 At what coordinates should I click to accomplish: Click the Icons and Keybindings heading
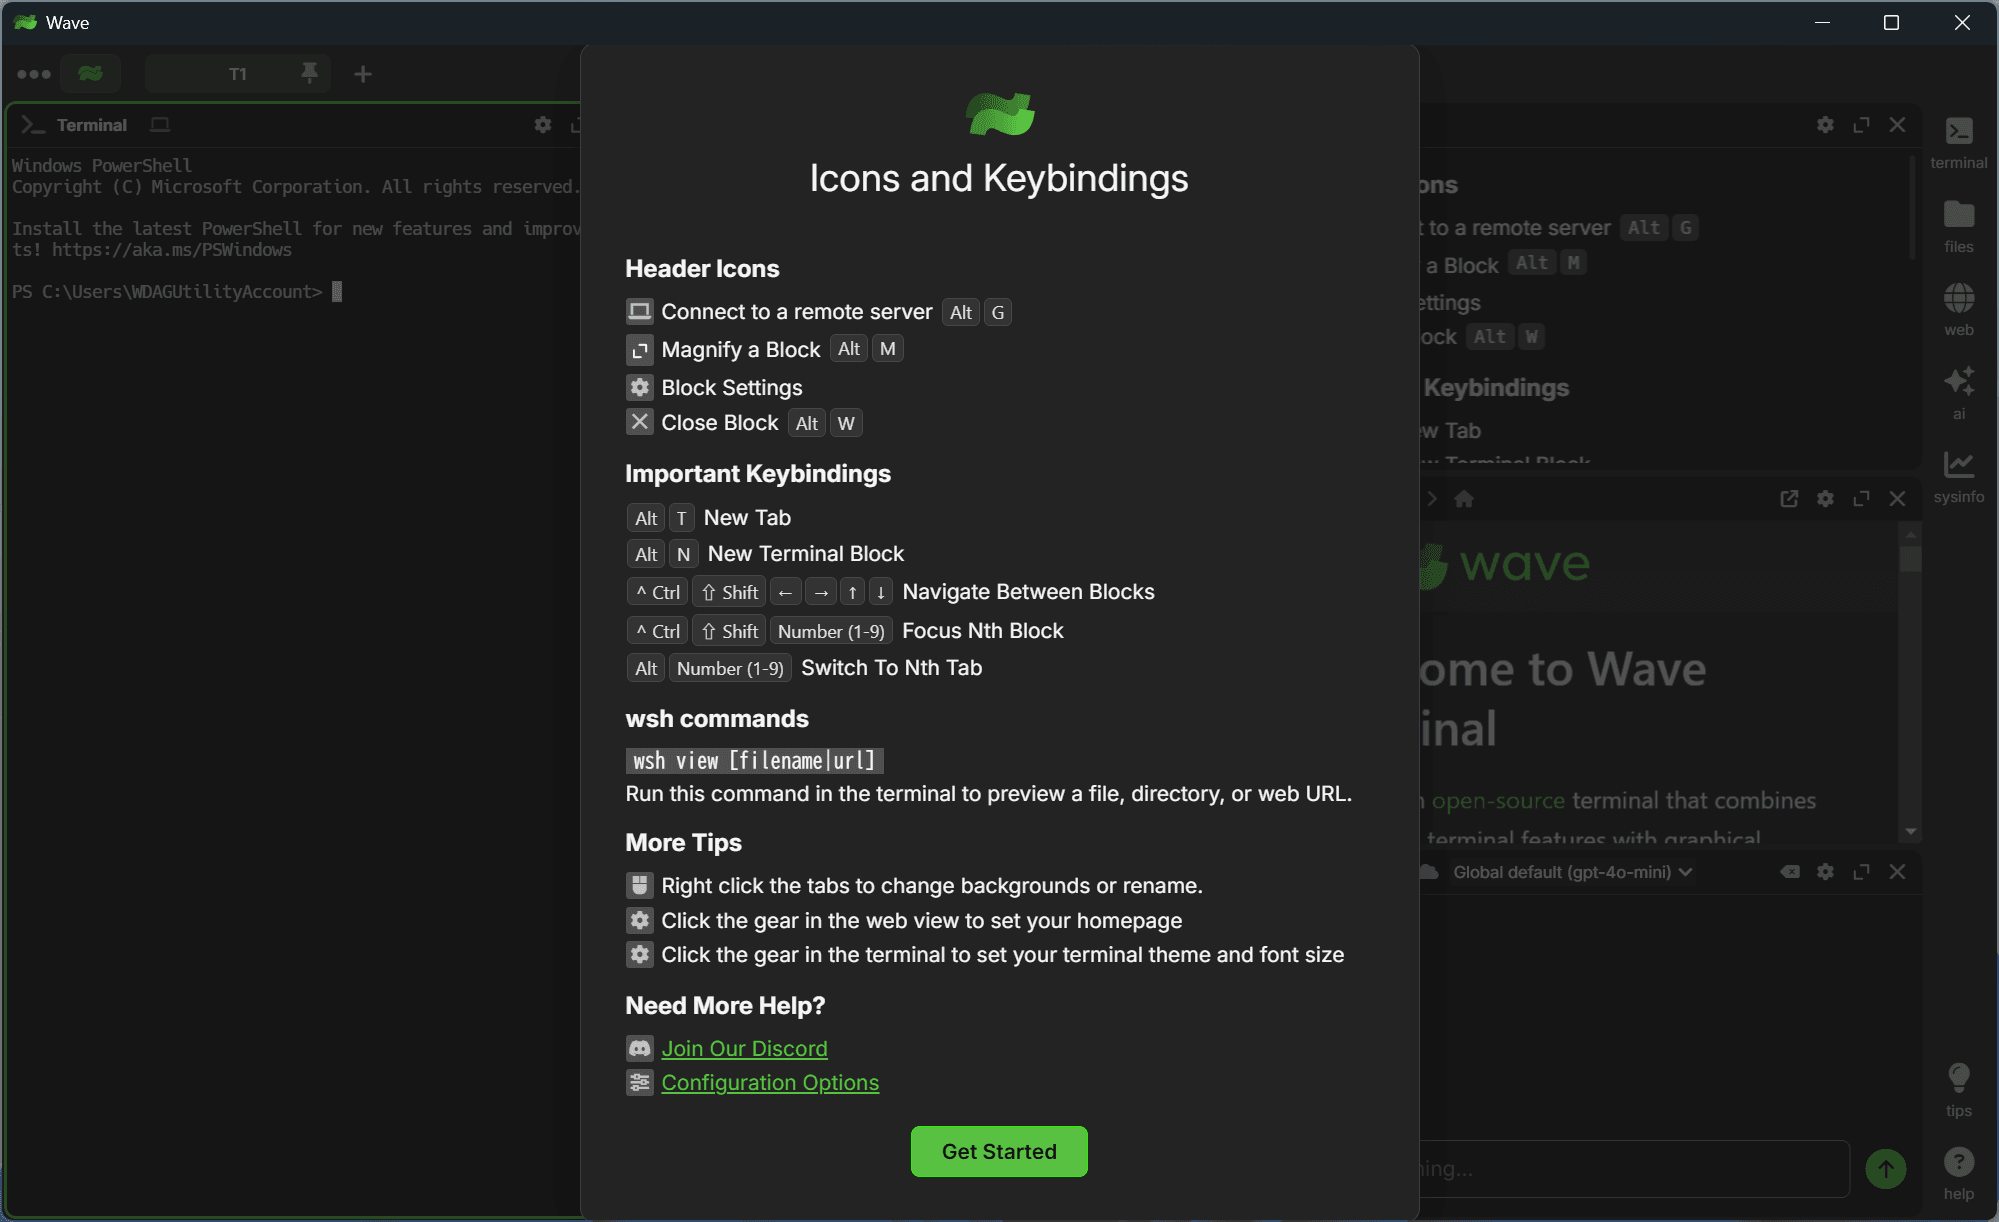point(998,178)
